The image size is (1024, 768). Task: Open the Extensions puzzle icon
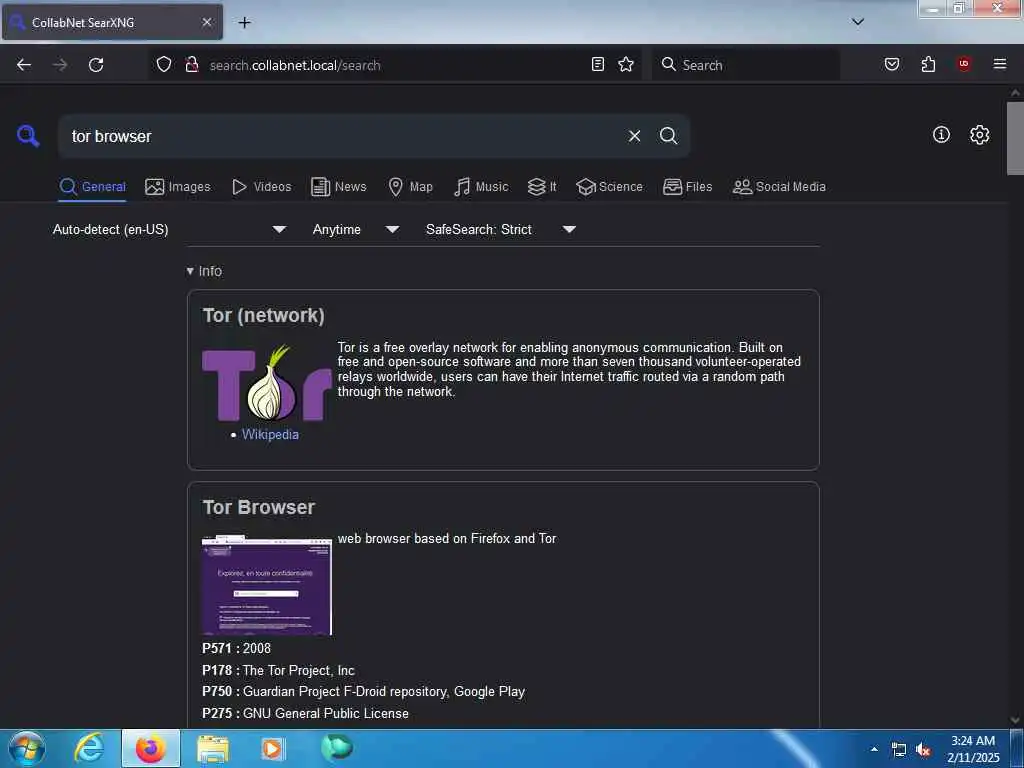click(928, 64)
